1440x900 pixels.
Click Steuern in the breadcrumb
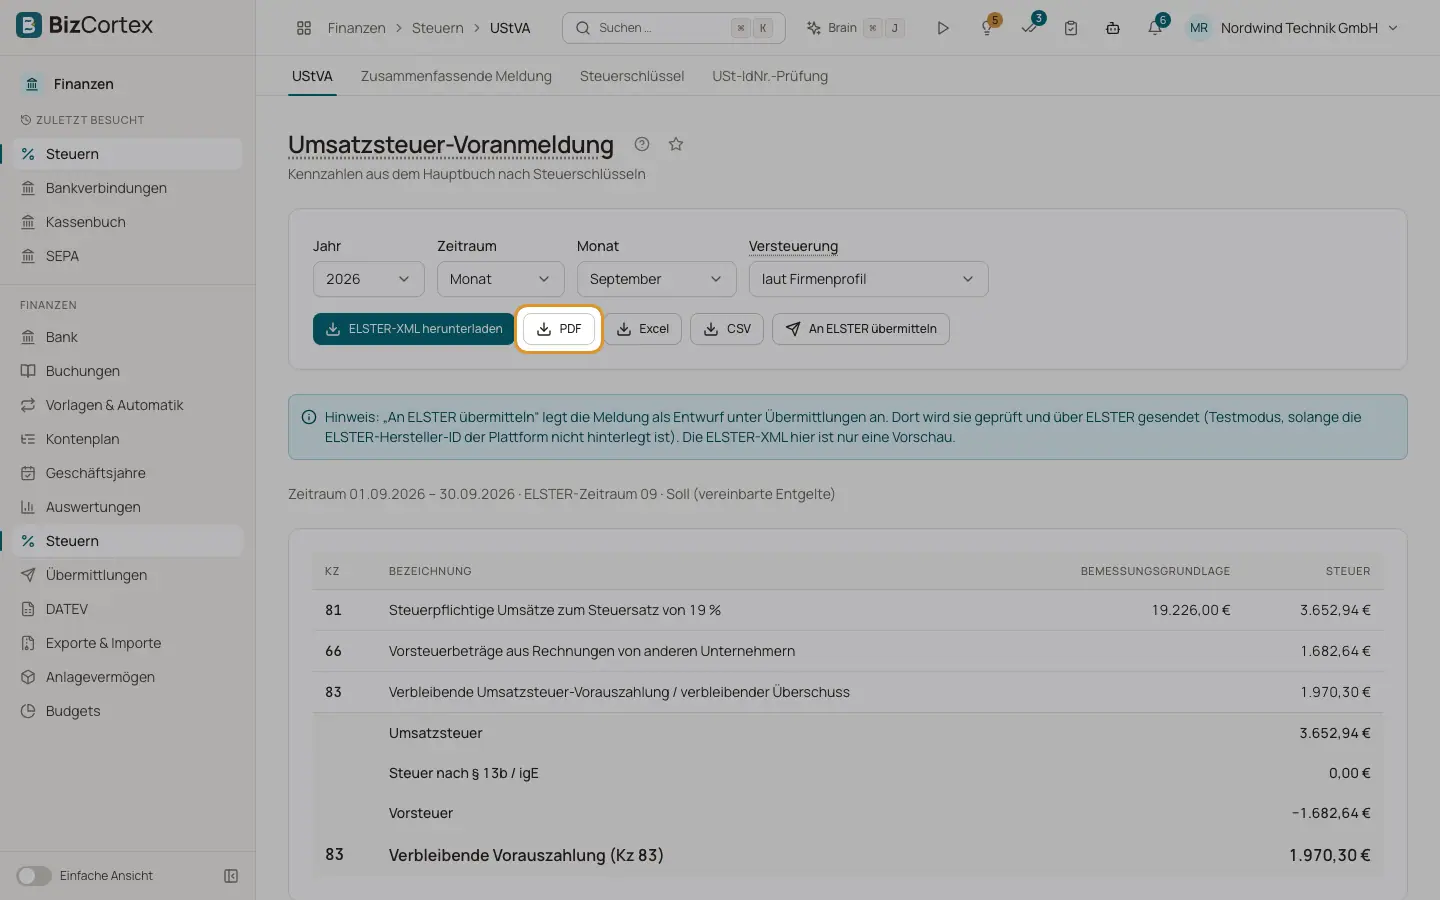pyautogui.click(x=438, y=28)
